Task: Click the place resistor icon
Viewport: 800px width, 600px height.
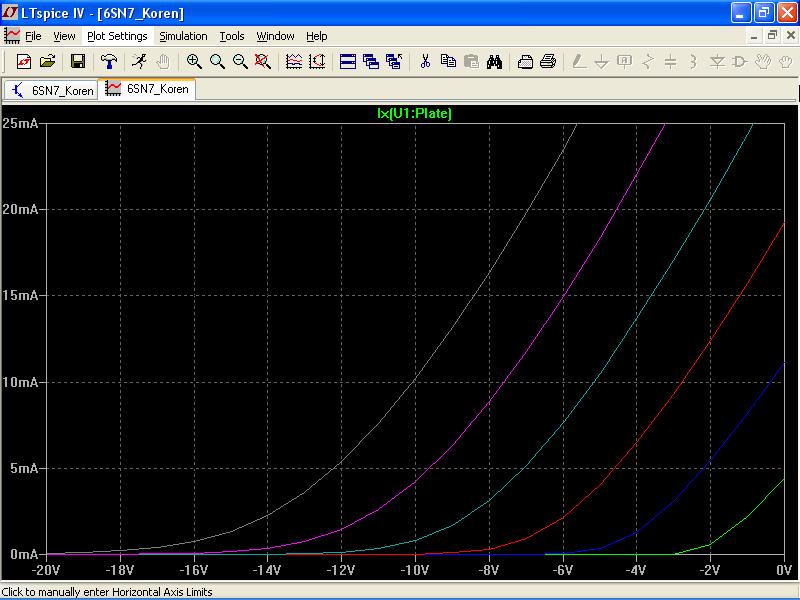Action: 647,62
